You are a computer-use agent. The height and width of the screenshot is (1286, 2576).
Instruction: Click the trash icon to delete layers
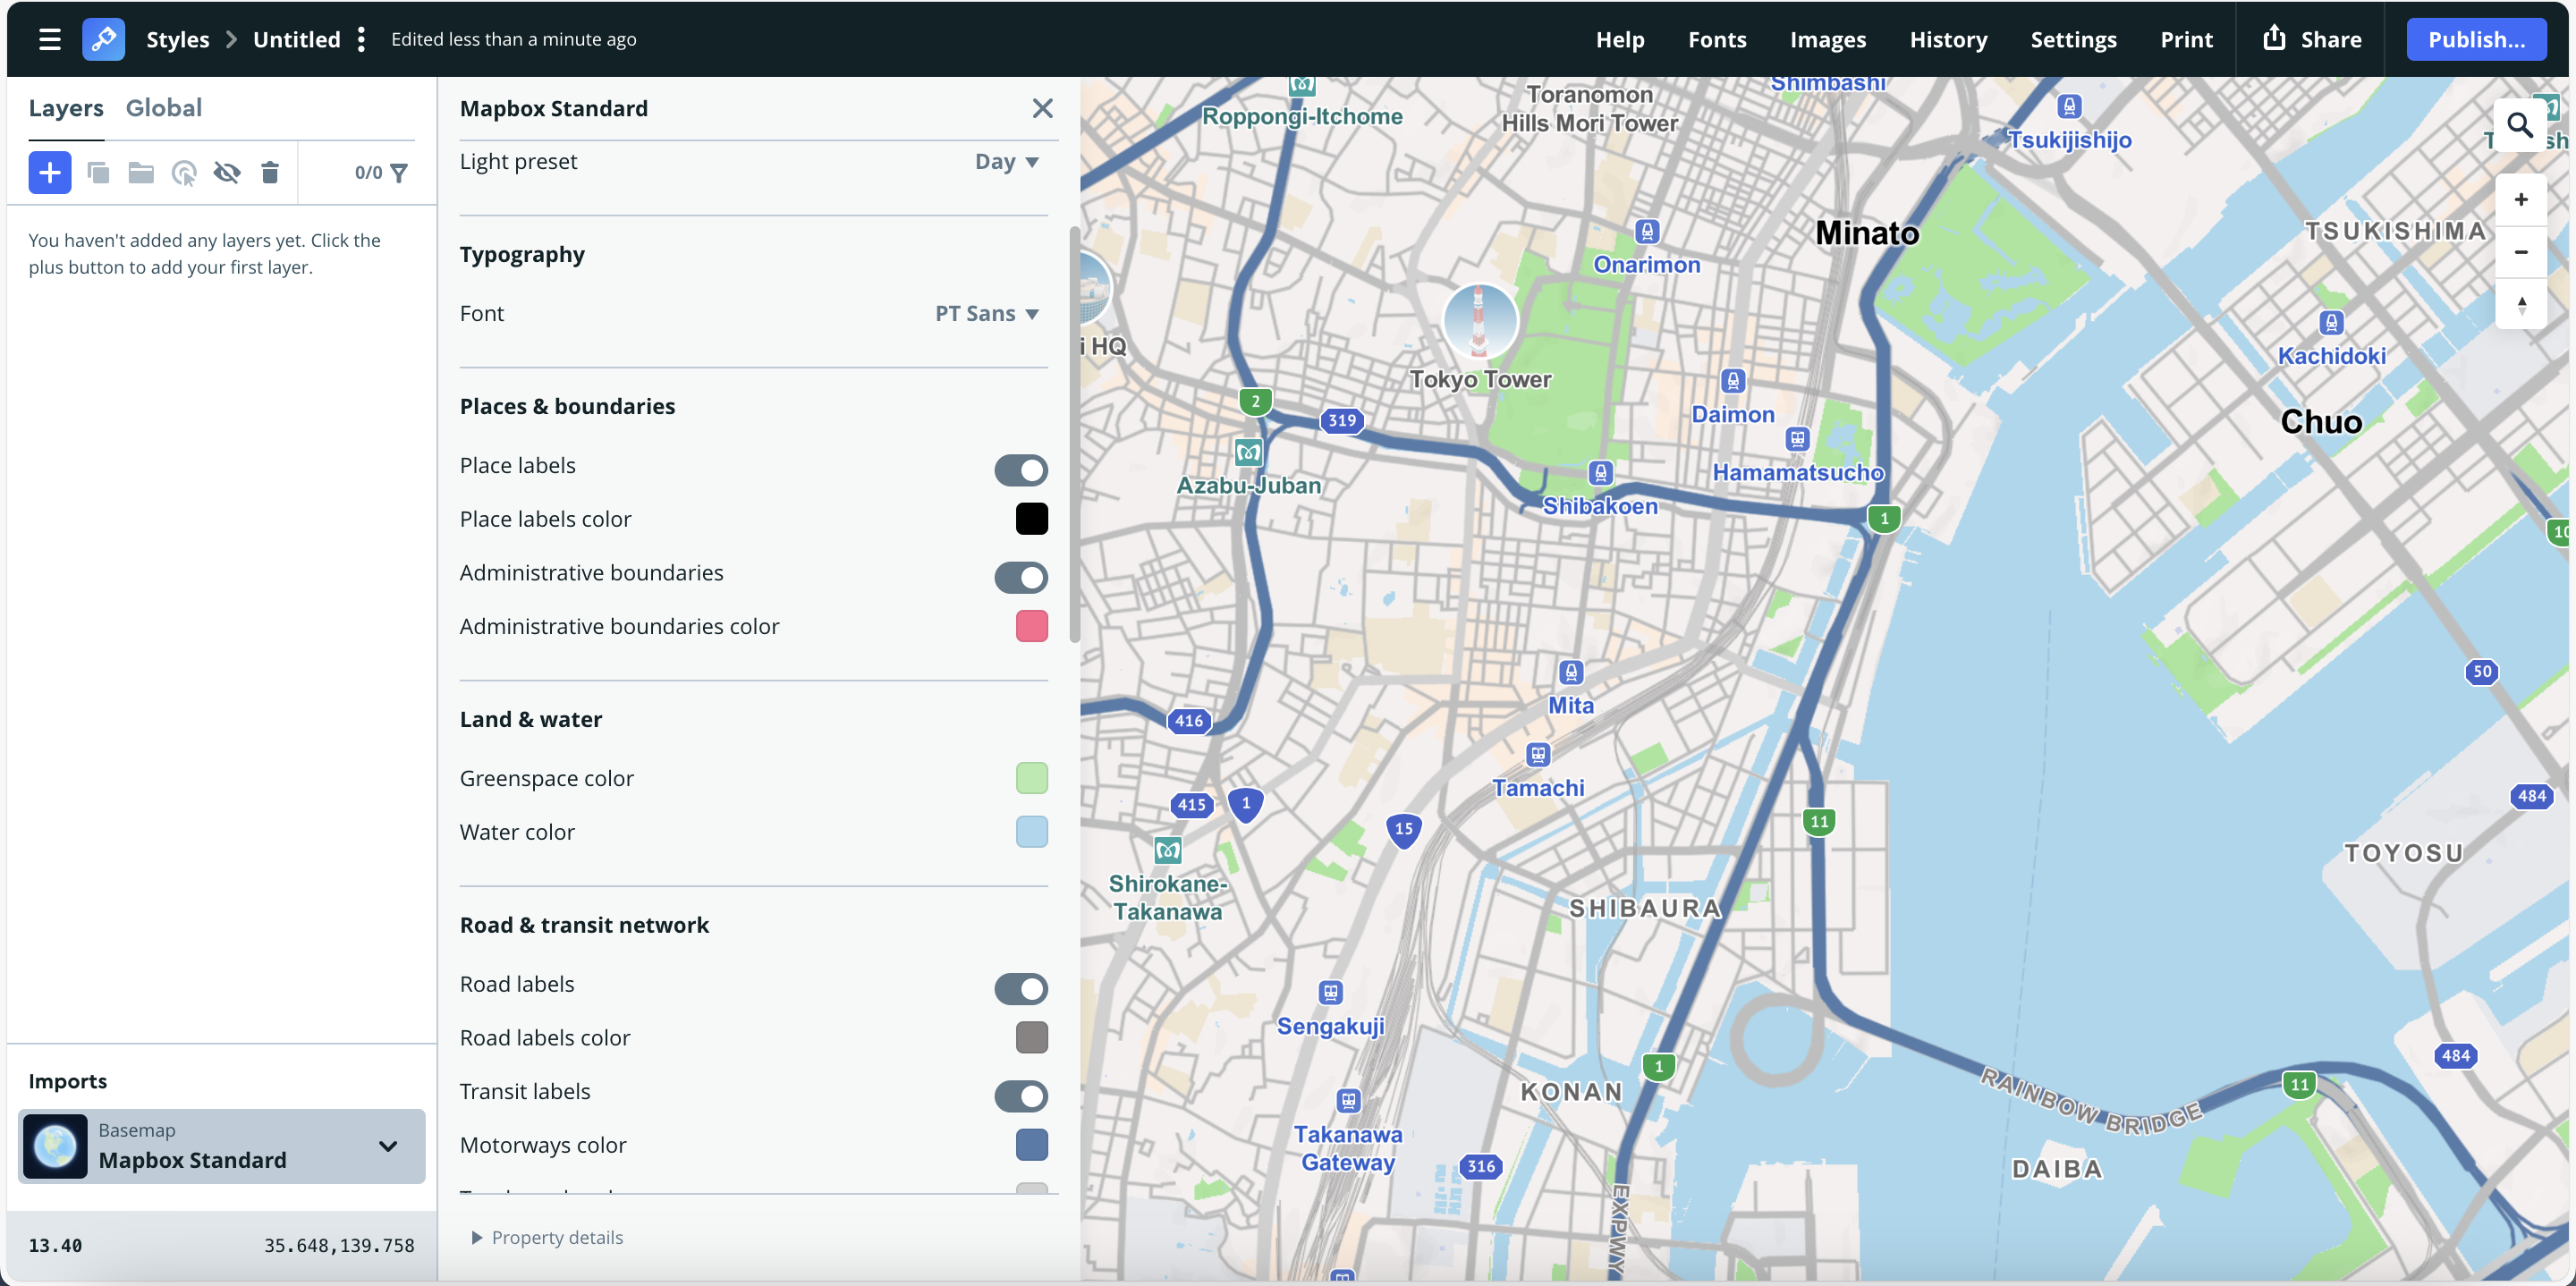pyautogui.click(x=269, y=173)
